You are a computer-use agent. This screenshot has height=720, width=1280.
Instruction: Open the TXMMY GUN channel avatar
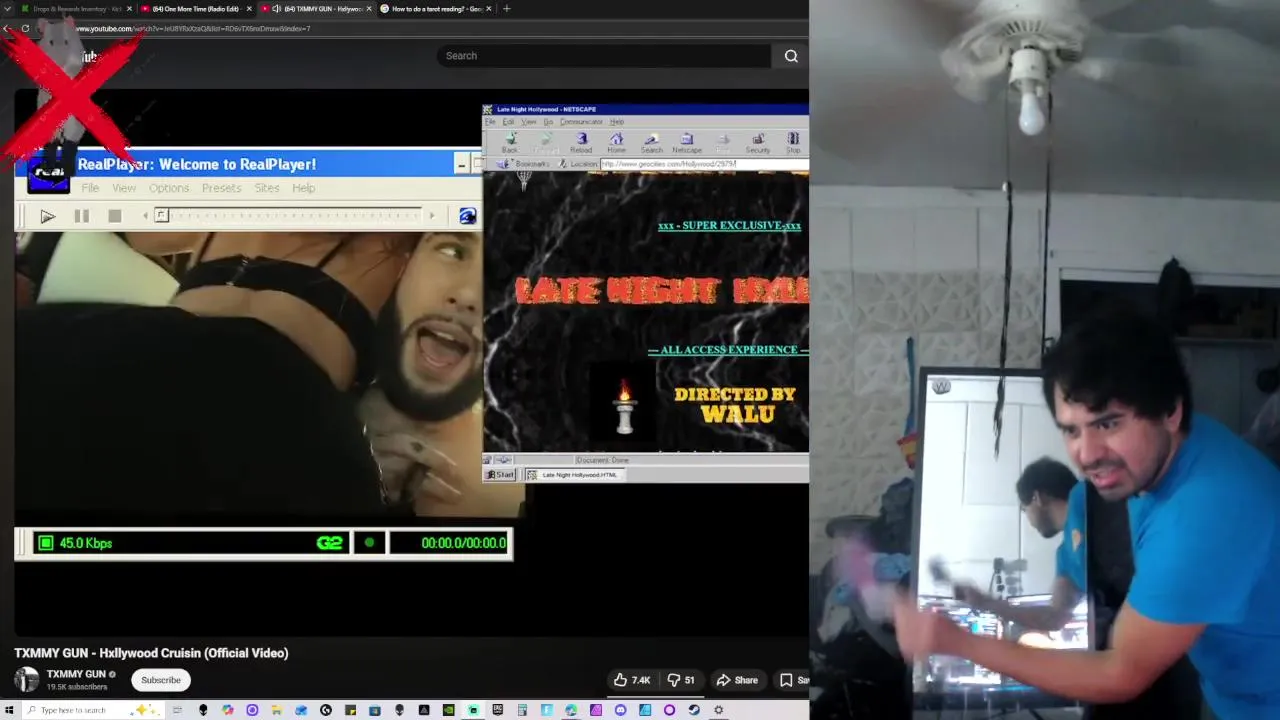click(x=27, y=680)
